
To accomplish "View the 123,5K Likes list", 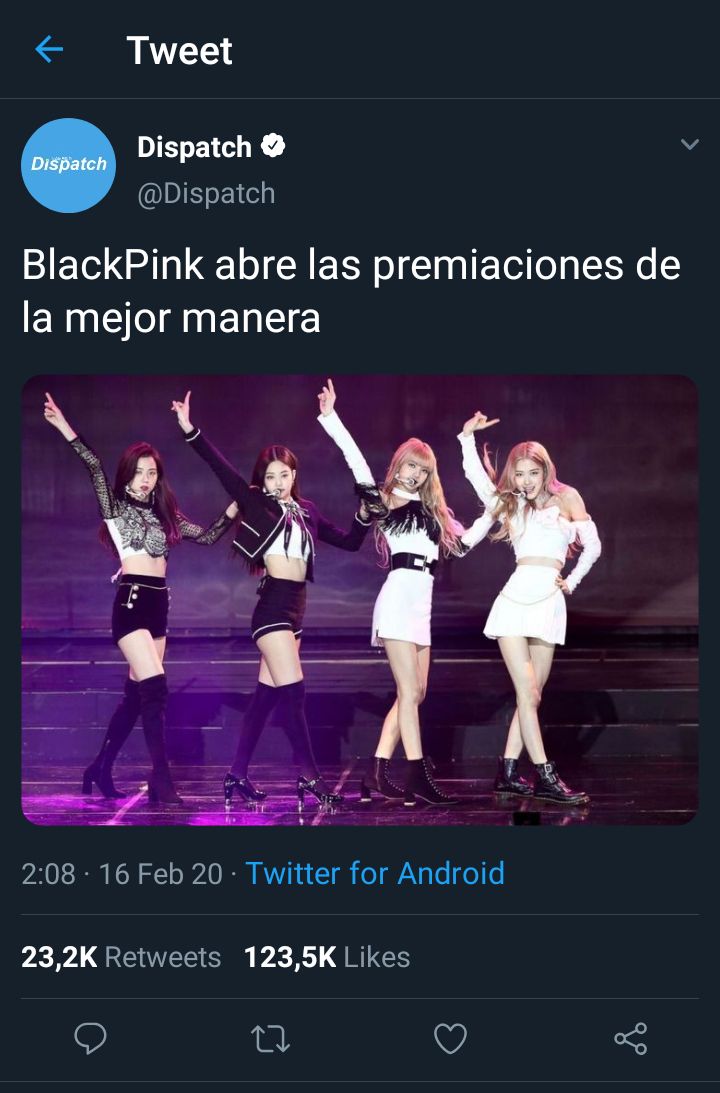I will click(x=327, y=957).
